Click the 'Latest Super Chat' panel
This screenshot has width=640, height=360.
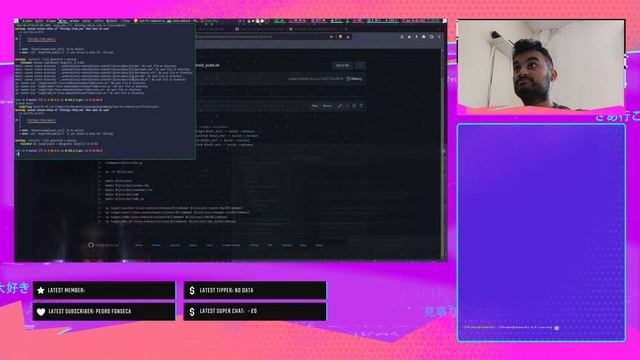[255, 311]
